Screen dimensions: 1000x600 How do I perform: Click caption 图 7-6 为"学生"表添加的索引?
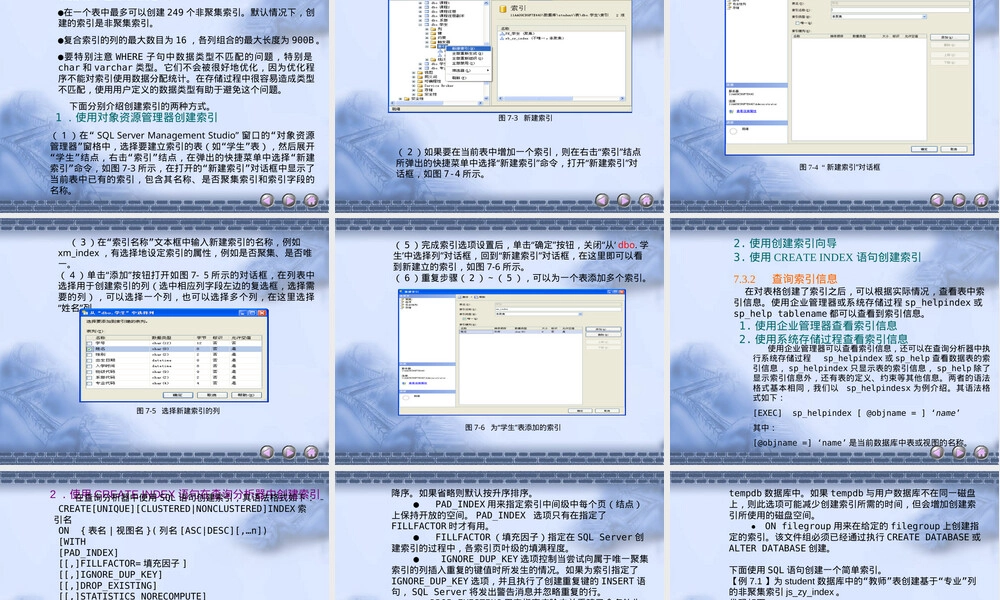click(x=513, y=427)
